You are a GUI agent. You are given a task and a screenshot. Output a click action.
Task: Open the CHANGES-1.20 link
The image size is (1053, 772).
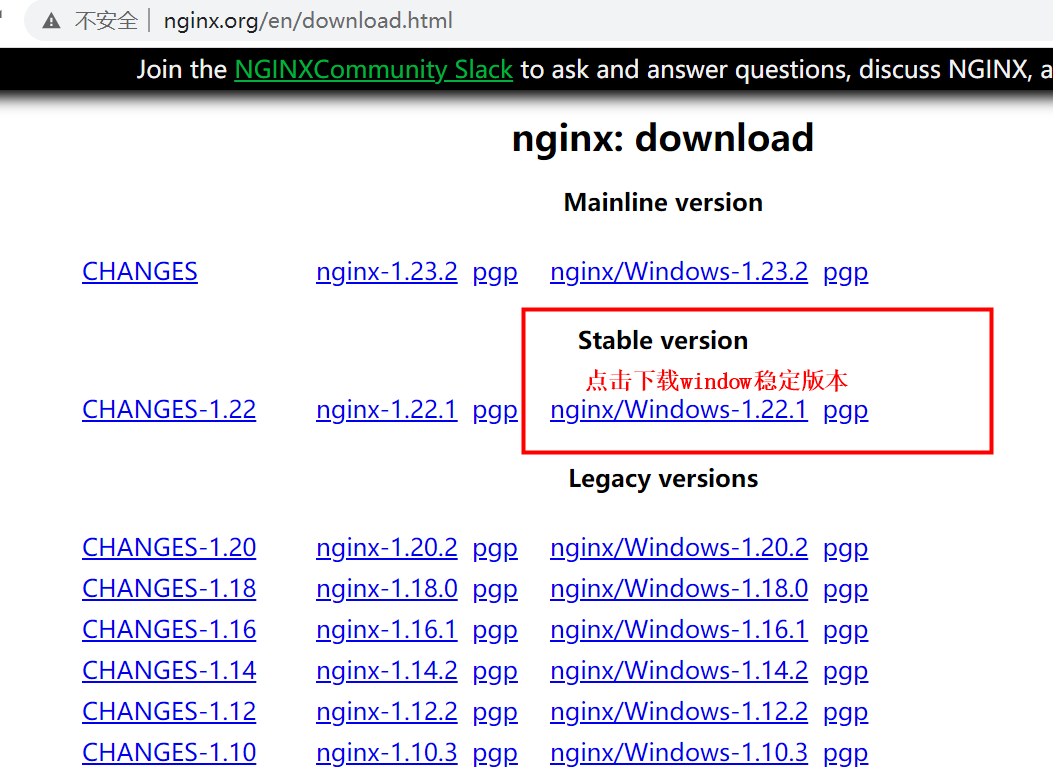[169, 548]
